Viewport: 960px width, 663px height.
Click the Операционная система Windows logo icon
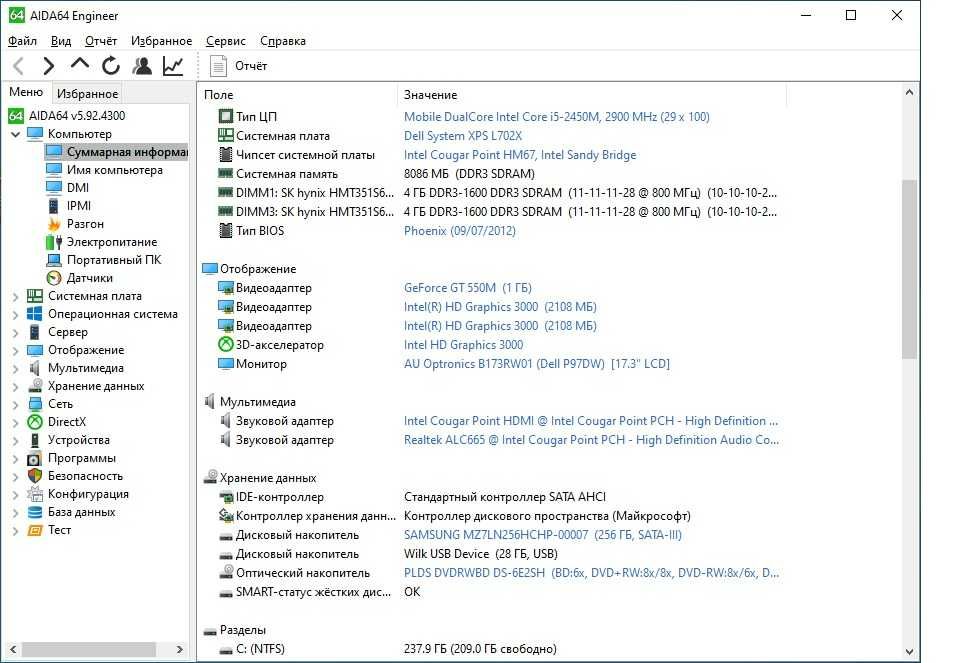(35, 314)
